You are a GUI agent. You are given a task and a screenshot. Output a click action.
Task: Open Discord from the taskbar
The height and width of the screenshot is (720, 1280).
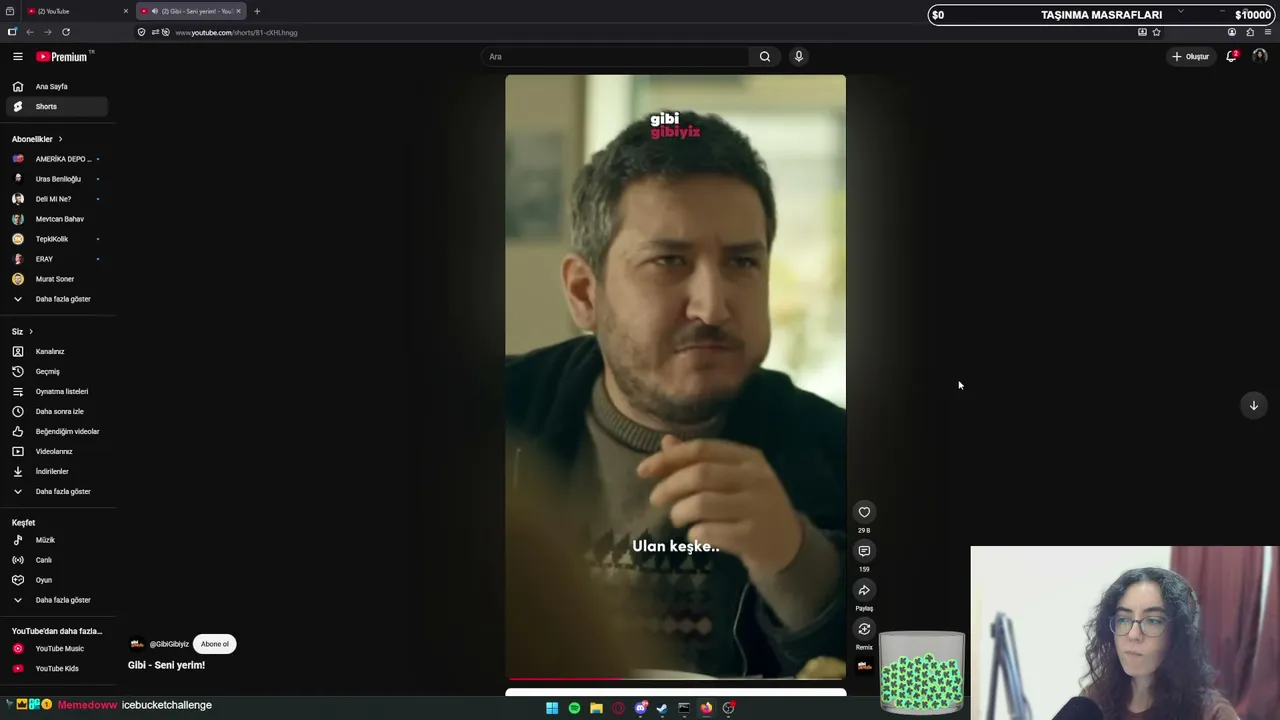[x=640, y=708]
